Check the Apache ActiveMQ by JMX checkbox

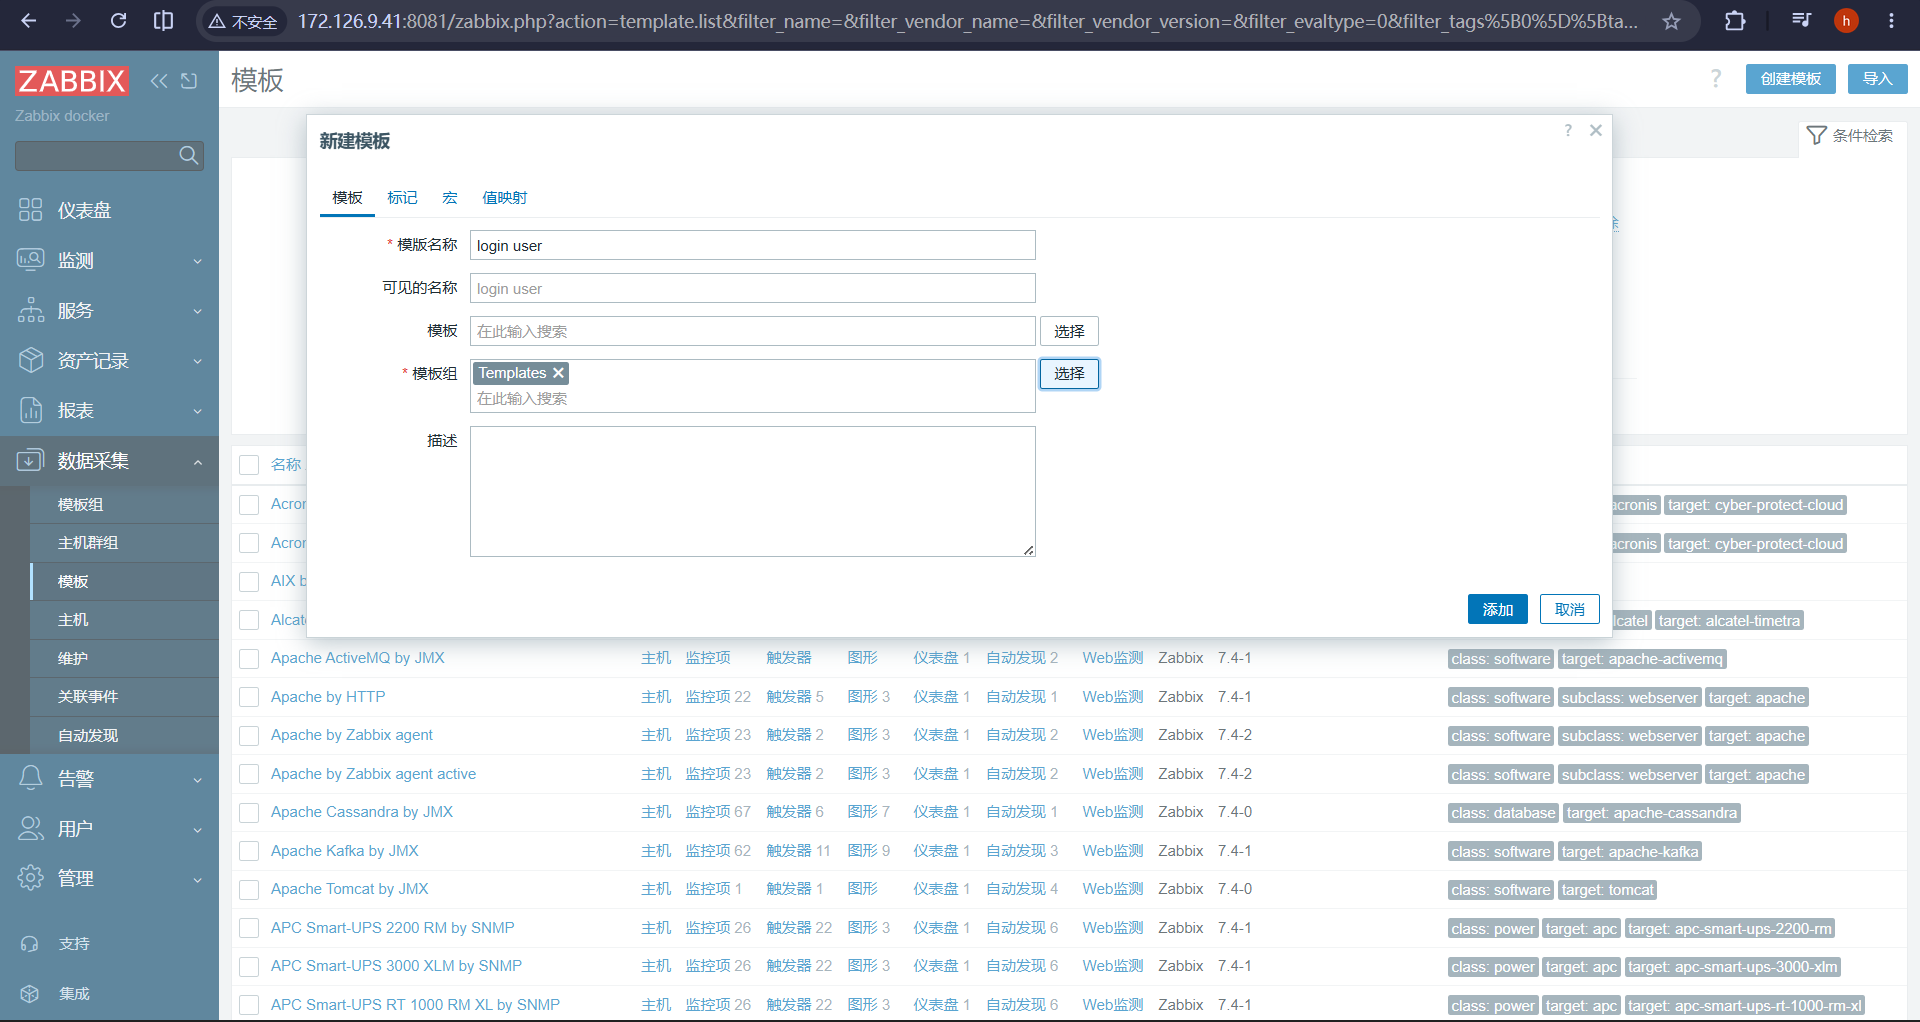[249, 659]
